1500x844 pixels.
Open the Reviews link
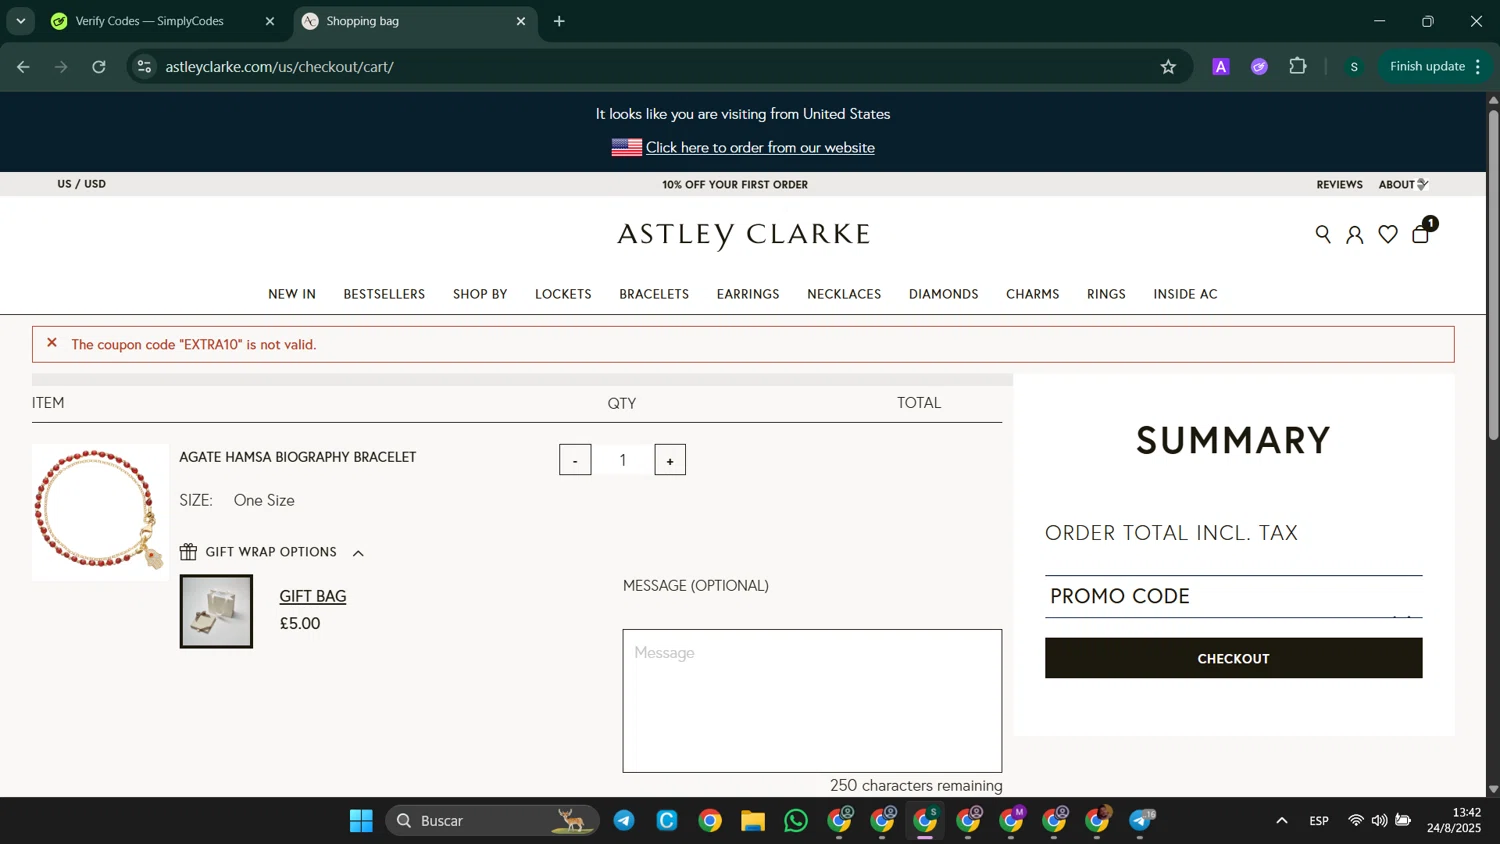click(1340, 184)
